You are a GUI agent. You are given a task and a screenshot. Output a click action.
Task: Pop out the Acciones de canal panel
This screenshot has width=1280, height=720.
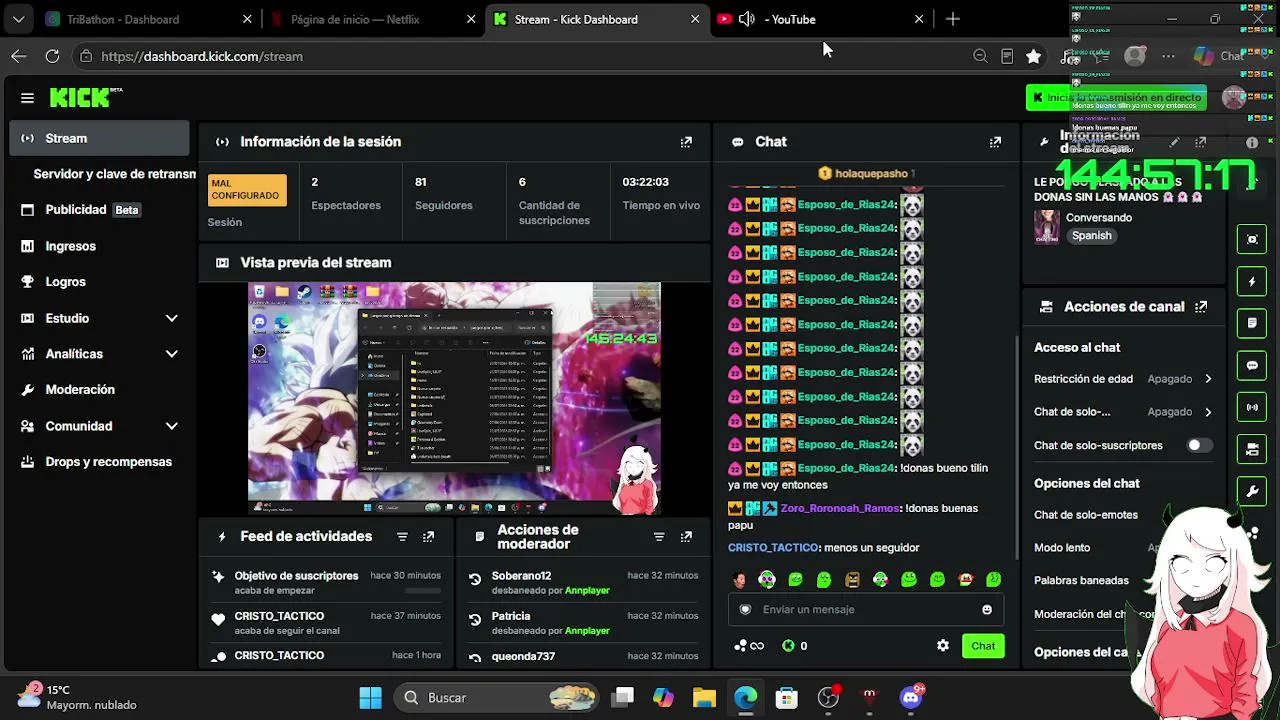coord(1201,307)
